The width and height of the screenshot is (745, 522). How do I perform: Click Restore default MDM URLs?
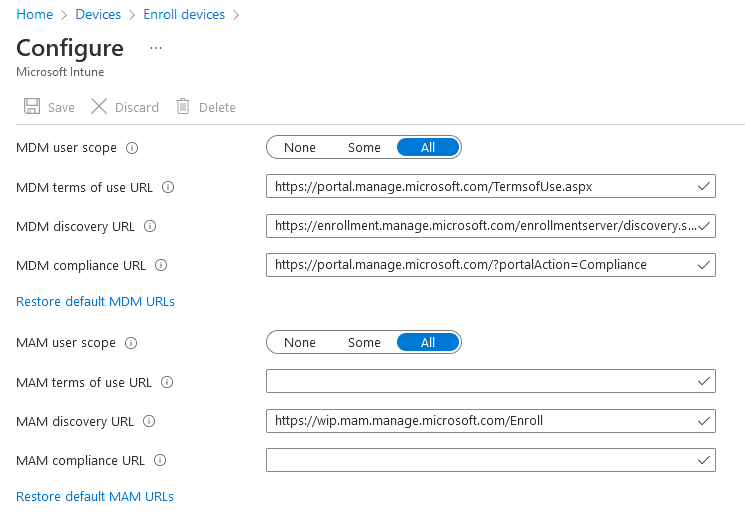[96, 302]
